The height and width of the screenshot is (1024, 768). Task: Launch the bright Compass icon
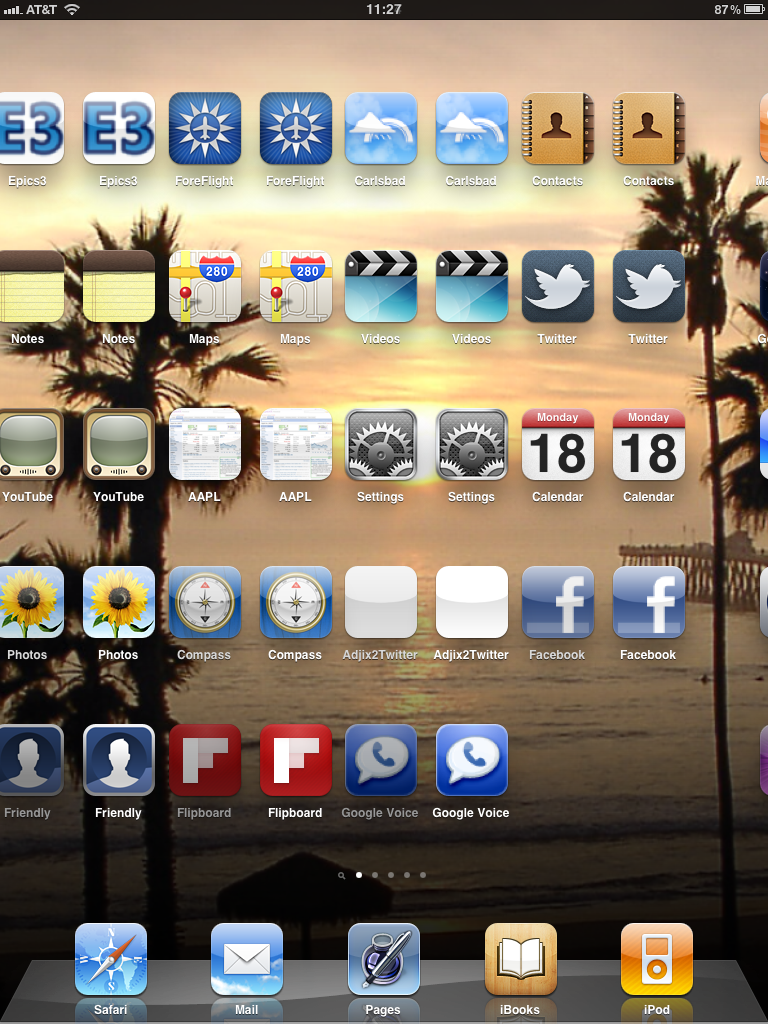(x=296, y=602)
